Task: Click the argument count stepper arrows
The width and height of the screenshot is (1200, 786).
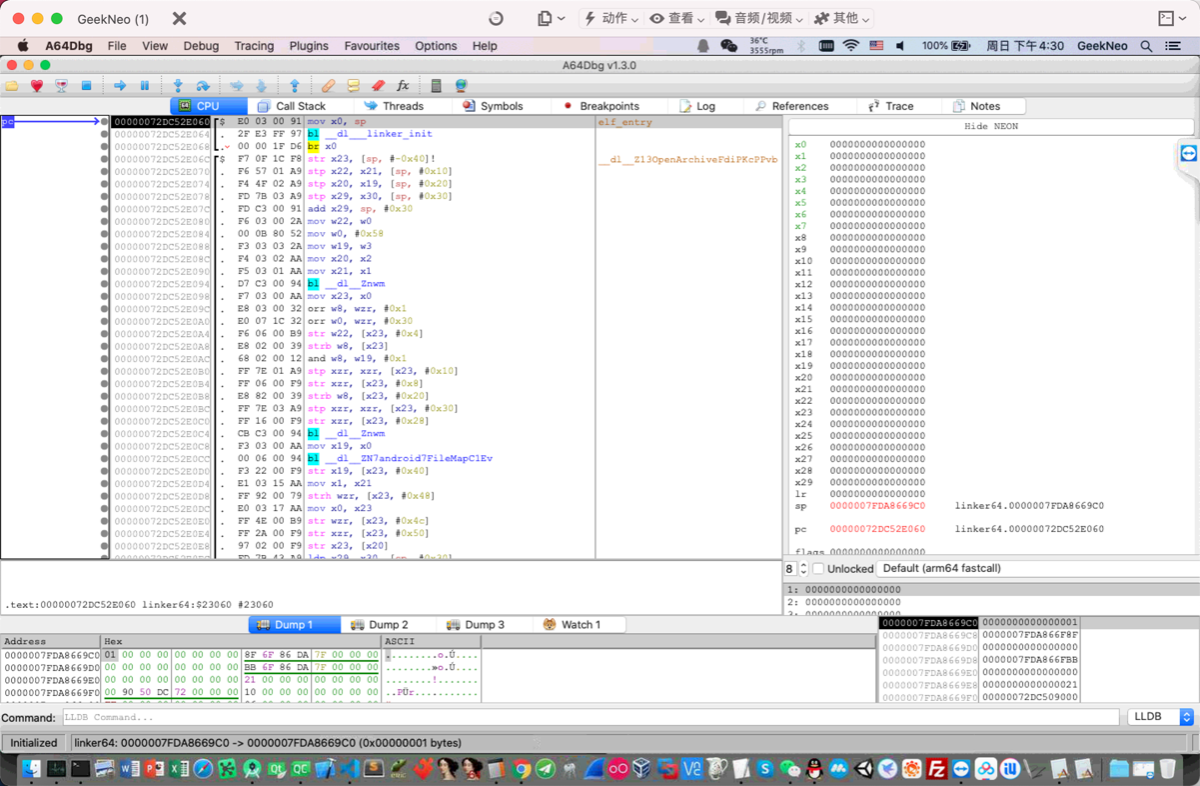Action: click(x=803, y=569)
